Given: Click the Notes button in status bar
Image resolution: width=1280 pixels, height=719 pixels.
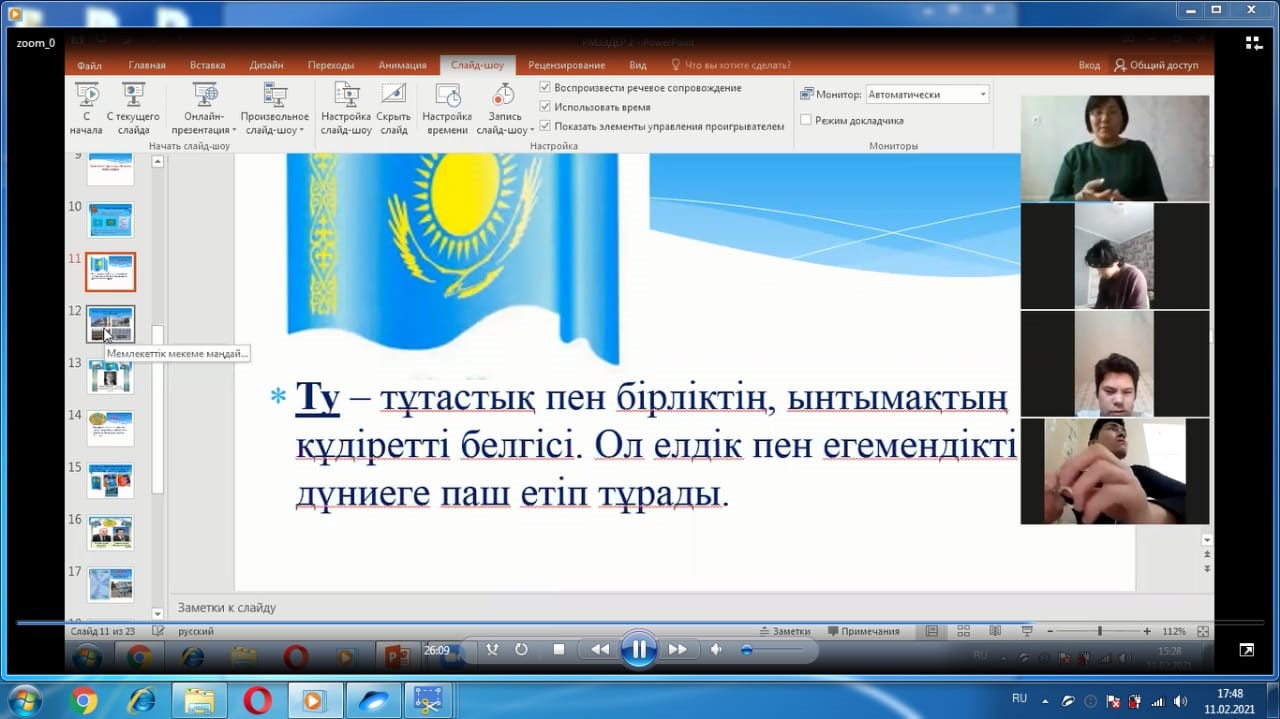Looking at the screenshot, I should (x=784, y=631).
